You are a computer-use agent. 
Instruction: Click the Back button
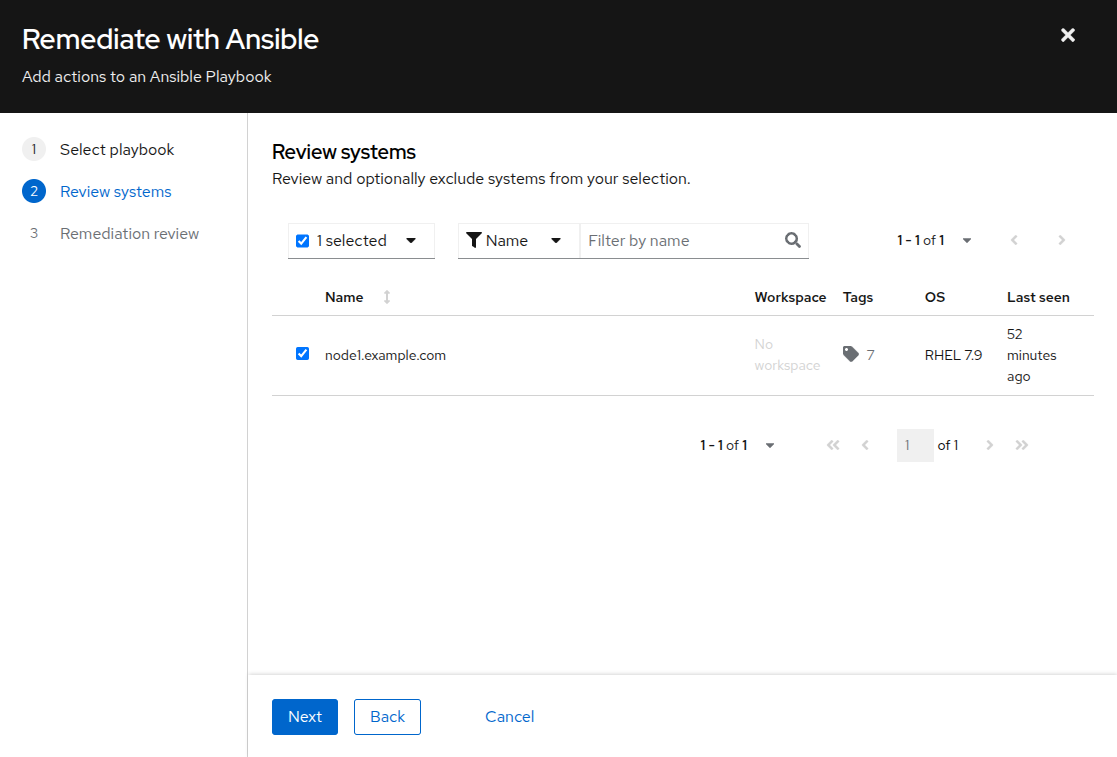pos(388,716)
